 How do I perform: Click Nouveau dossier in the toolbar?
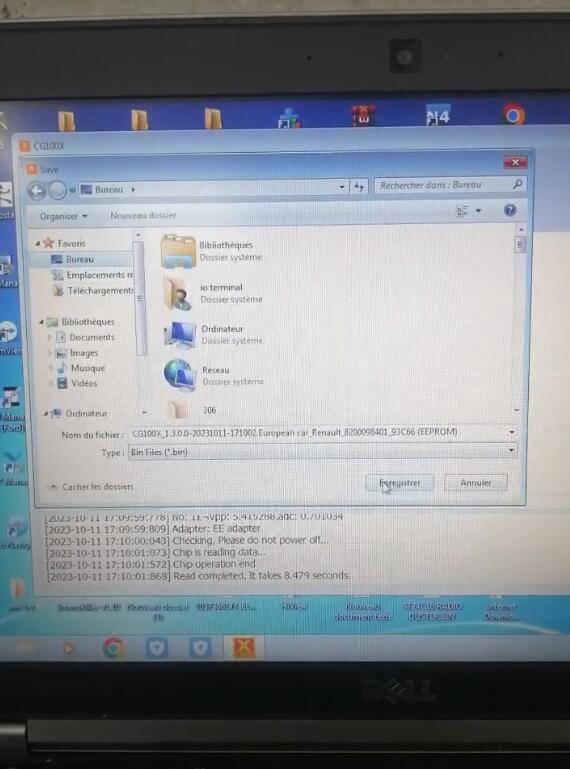tap(143, 215)
